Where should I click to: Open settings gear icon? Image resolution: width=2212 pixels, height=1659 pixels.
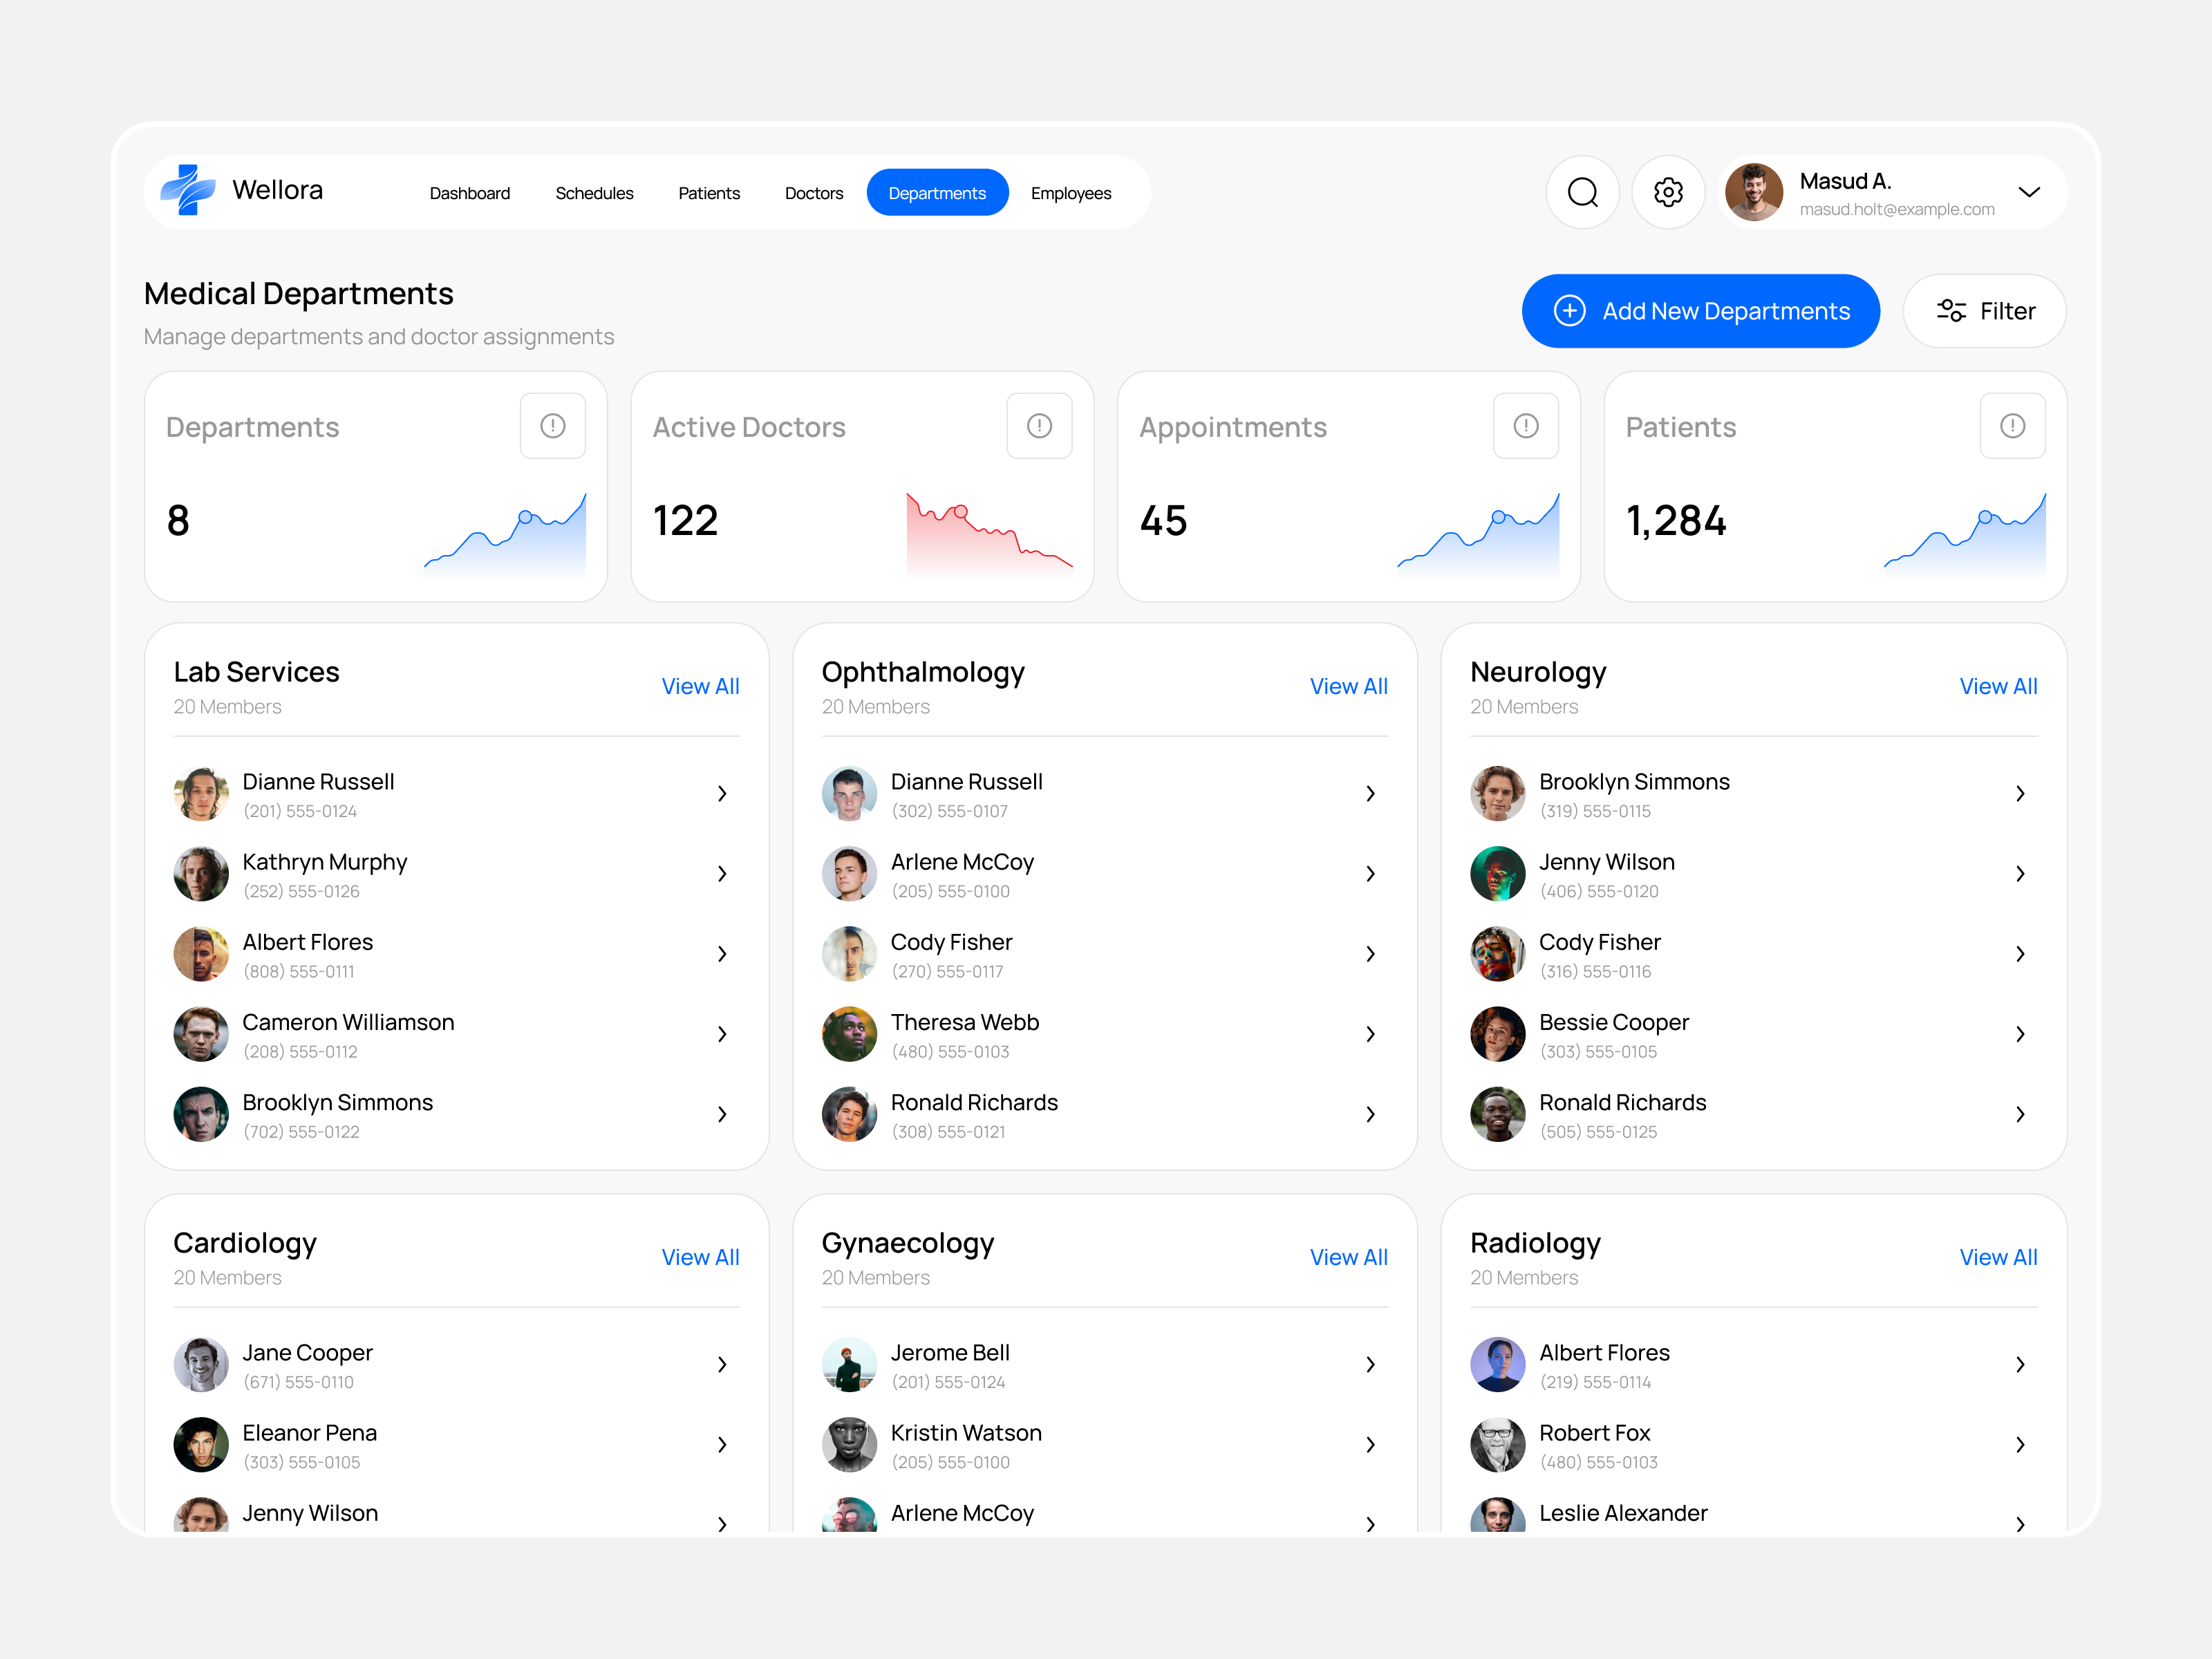click(1668, 192)
